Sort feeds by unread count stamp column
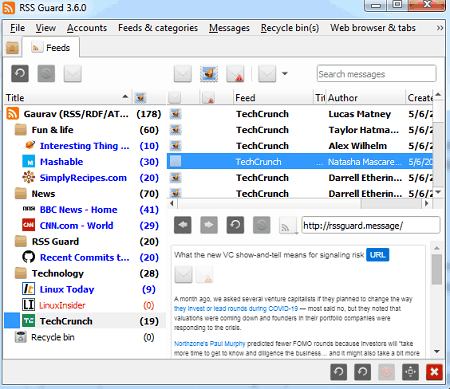Viewport: 450px width, 389px height. point(140,98)
